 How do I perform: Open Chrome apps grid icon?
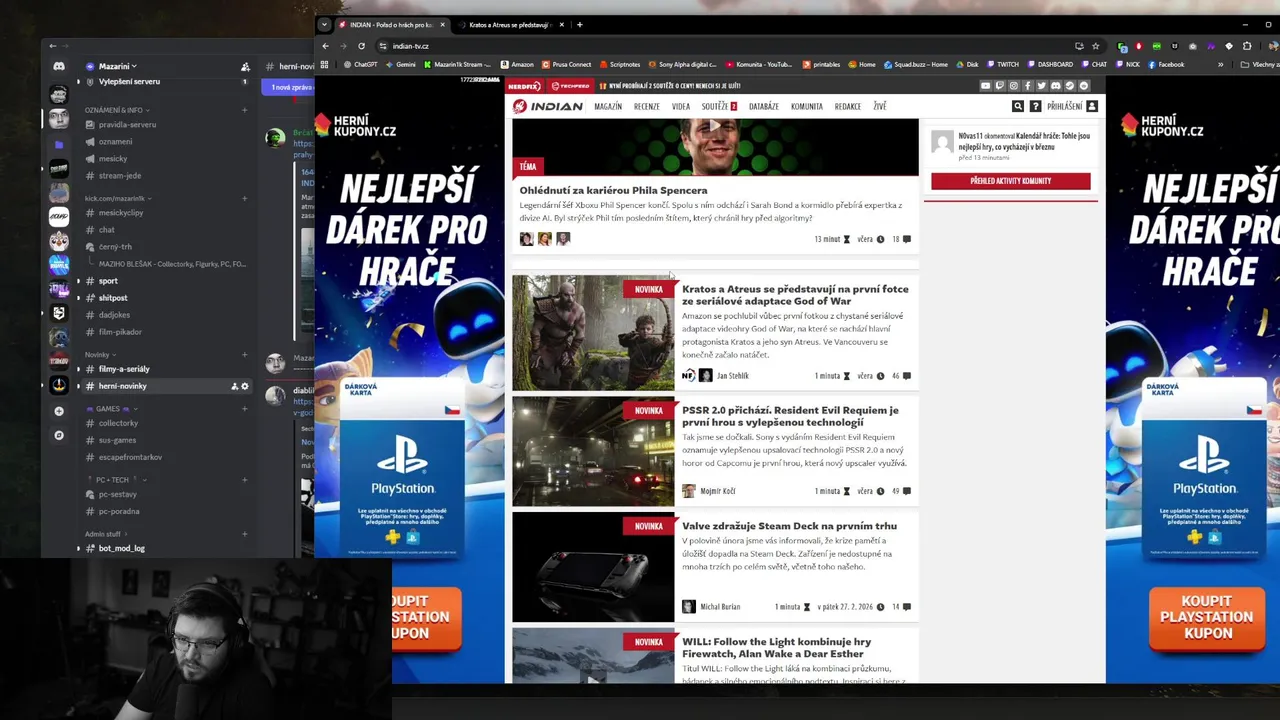coord(324,65)
